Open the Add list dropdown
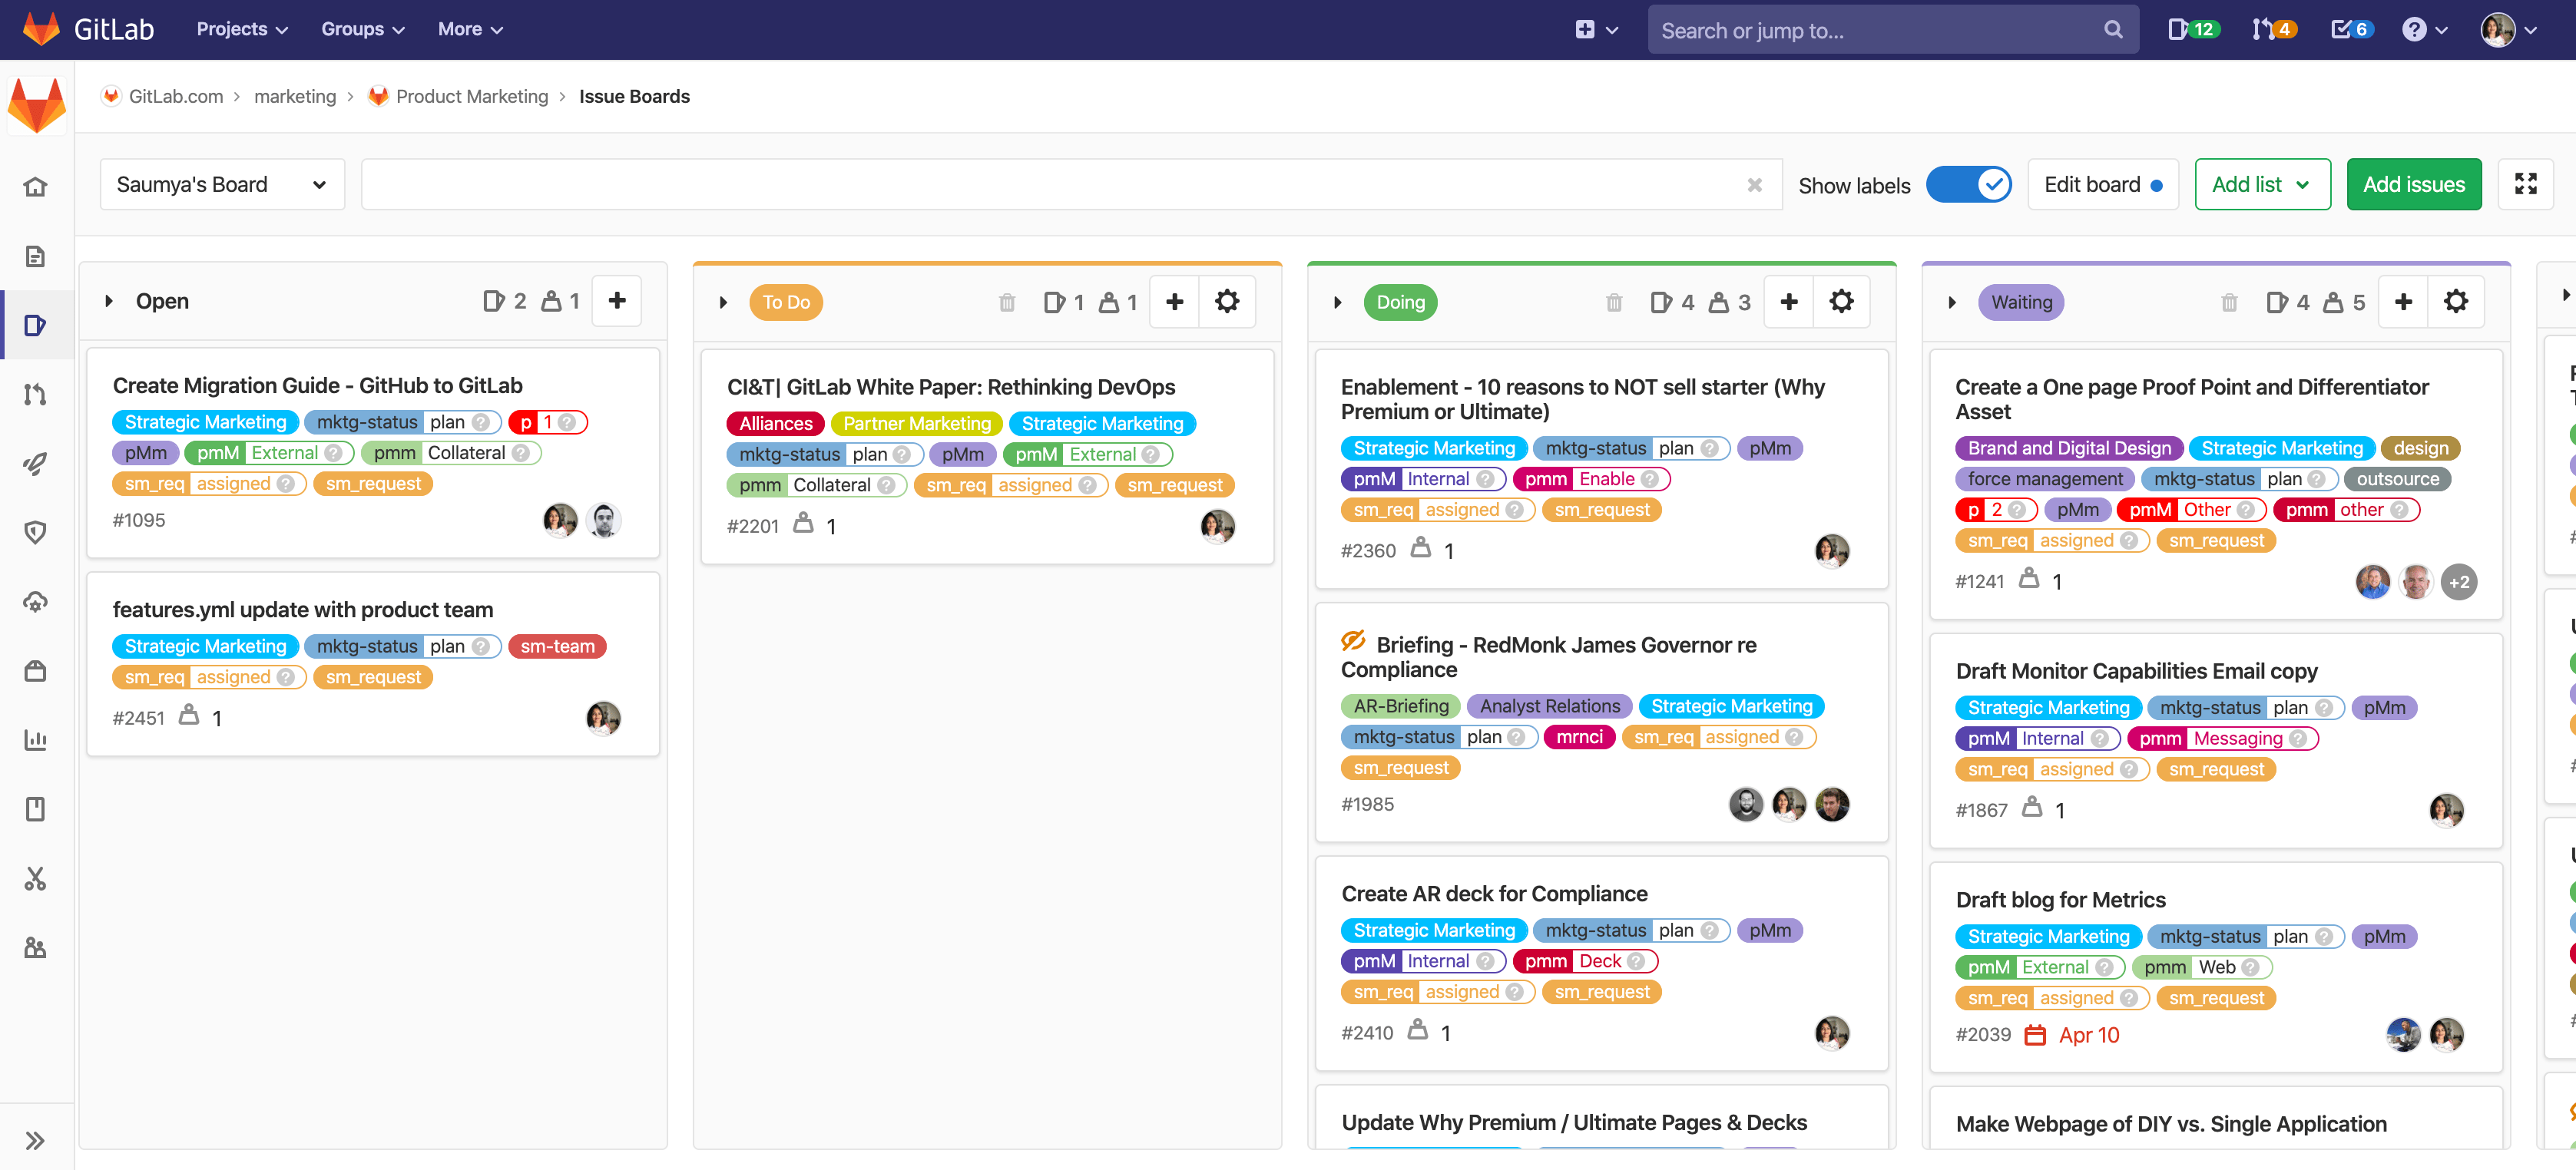The height and width of the screenshot is (1170, 2576). 2262,184
